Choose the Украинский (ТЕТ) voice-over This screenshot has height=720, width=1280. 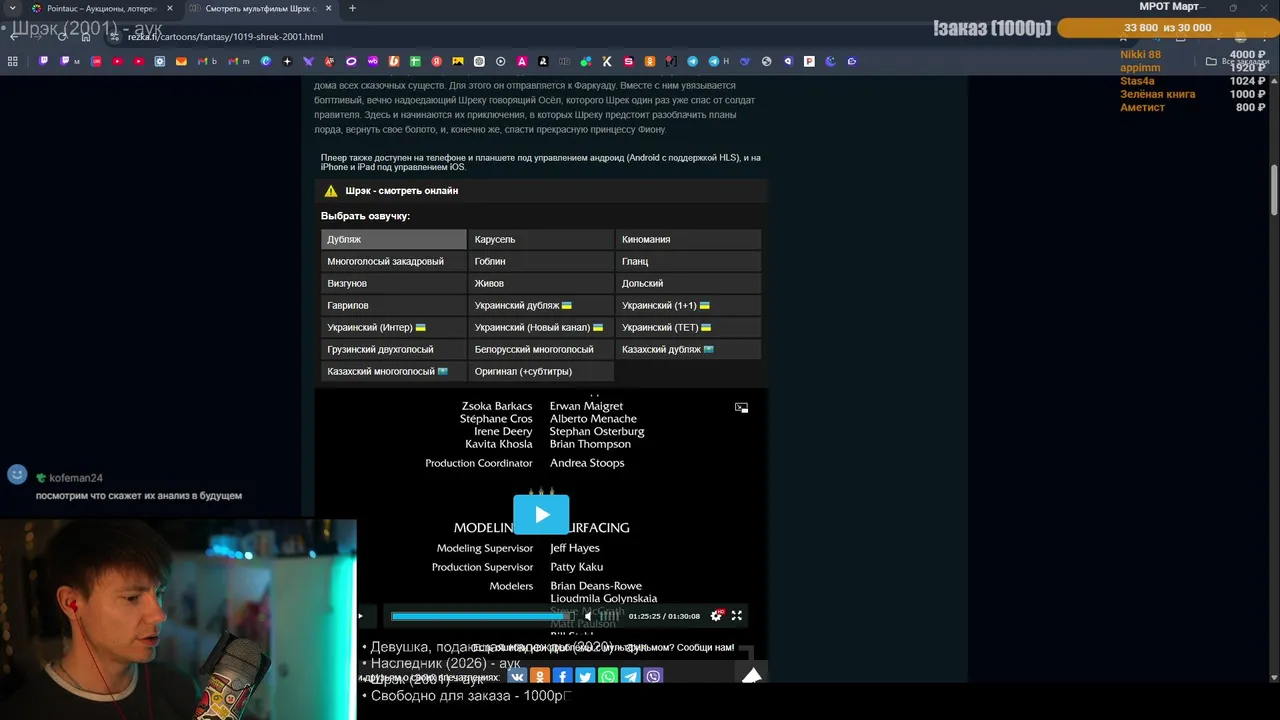point(688,328)
